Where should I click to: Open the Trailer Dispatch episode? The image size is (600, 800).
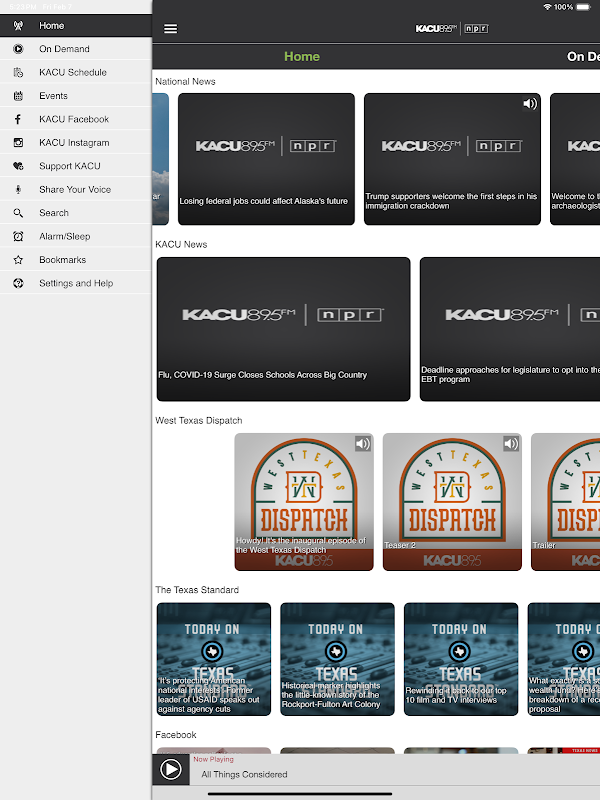[565, 502]
